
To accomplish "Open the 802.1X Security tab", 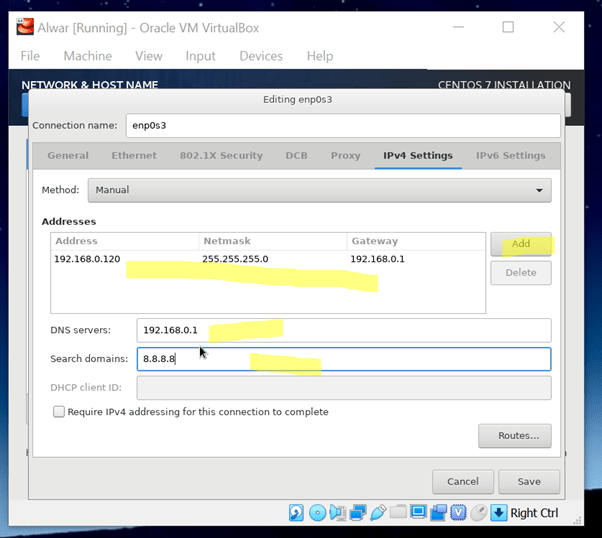I will click(x=221, y=156).
